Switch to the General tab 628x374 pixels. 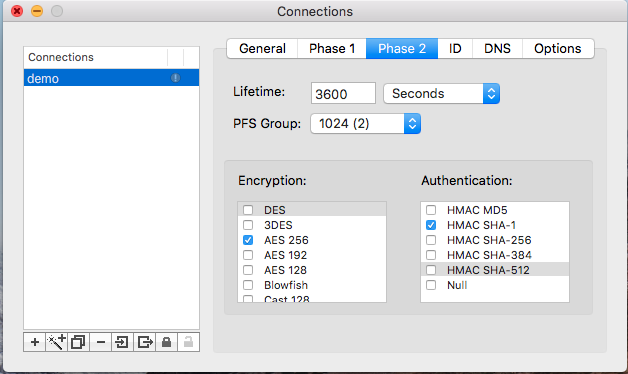262,48
